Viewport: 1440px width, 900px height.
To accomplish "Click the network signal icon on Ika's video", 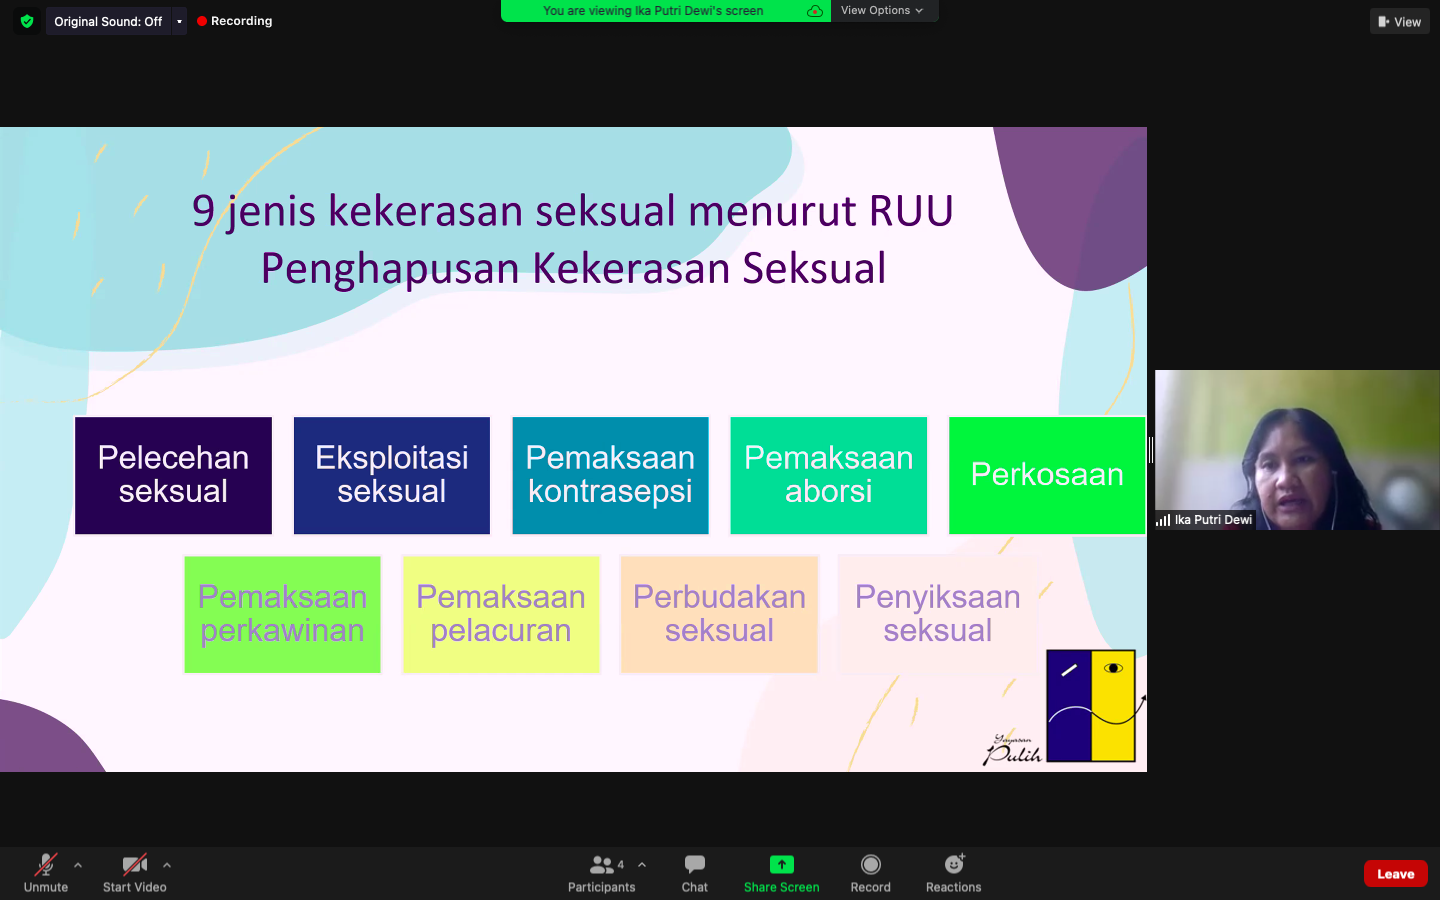I will [1162, 519].
